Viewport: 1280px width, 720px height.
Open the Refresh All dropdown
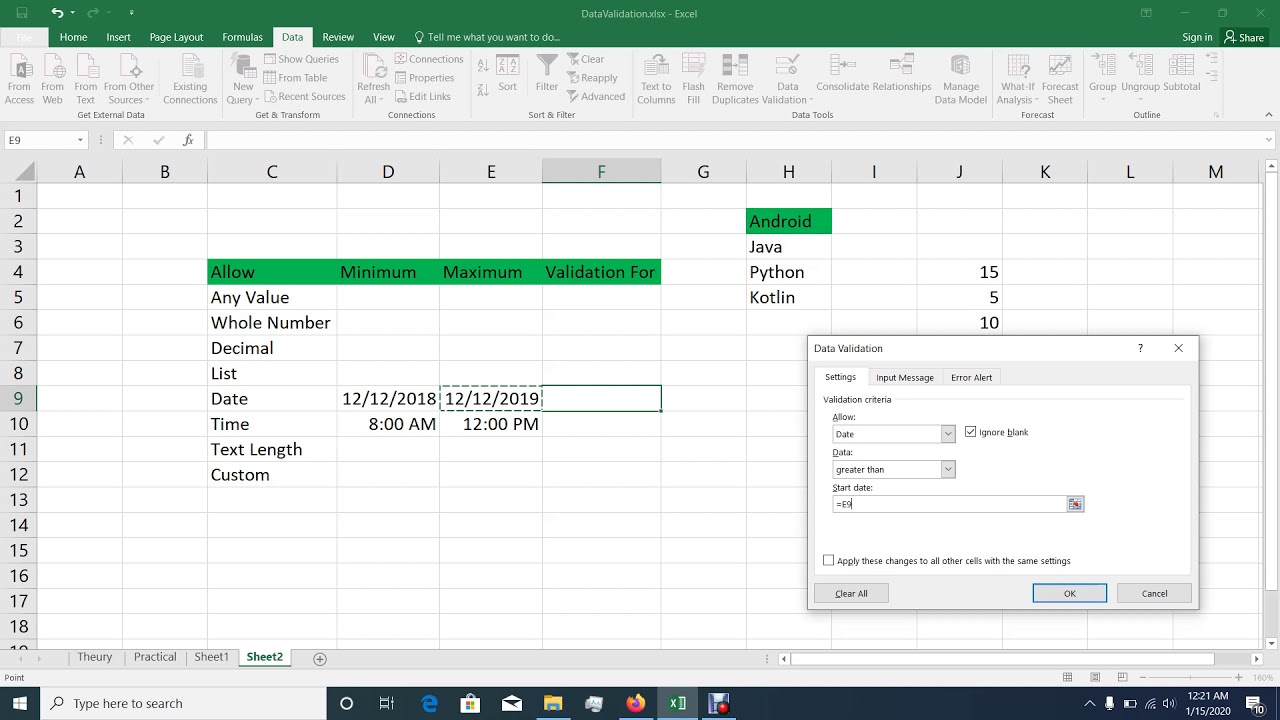[373, 93]
